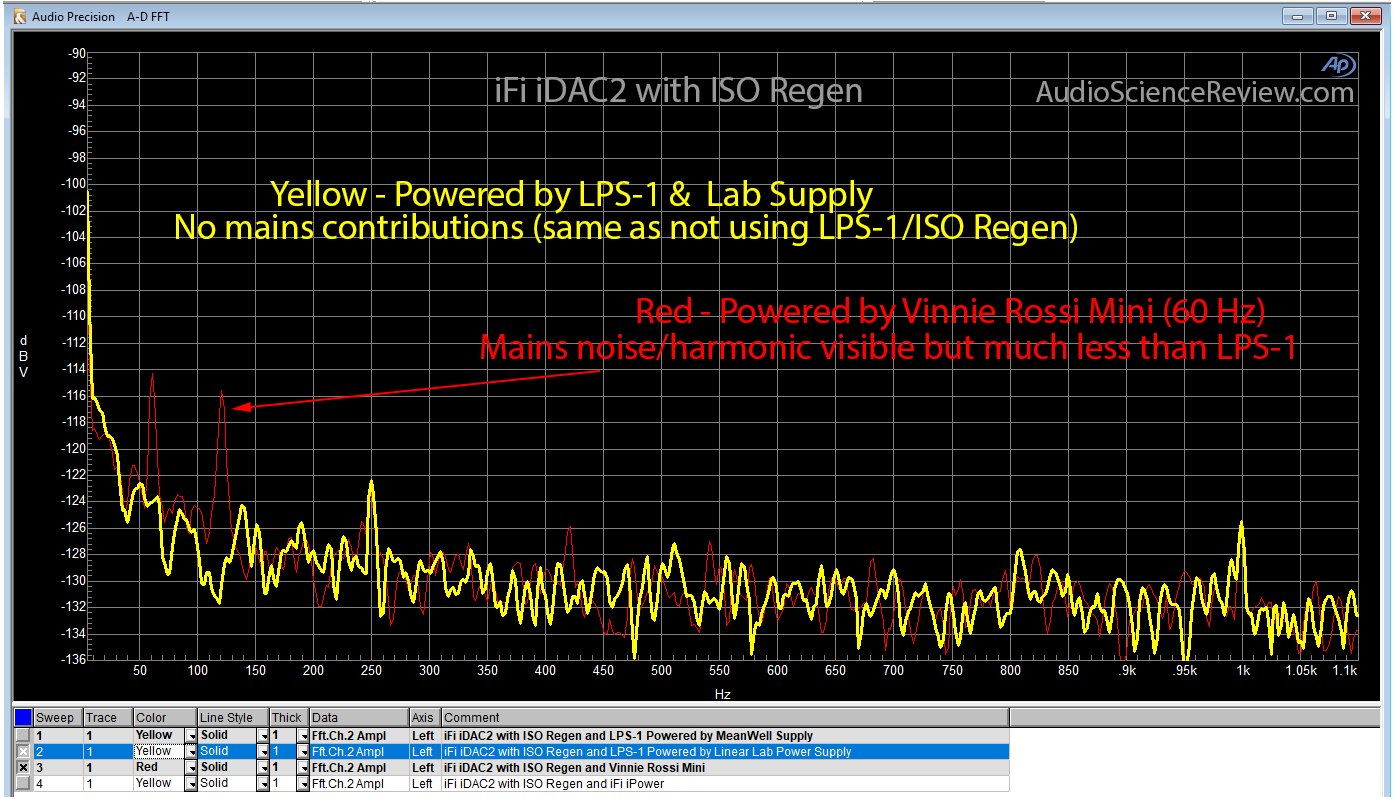
Task: Click 'Fft.Ch.2 Ampl' data cell in sweep 1
Action: [x=359, y=735]
